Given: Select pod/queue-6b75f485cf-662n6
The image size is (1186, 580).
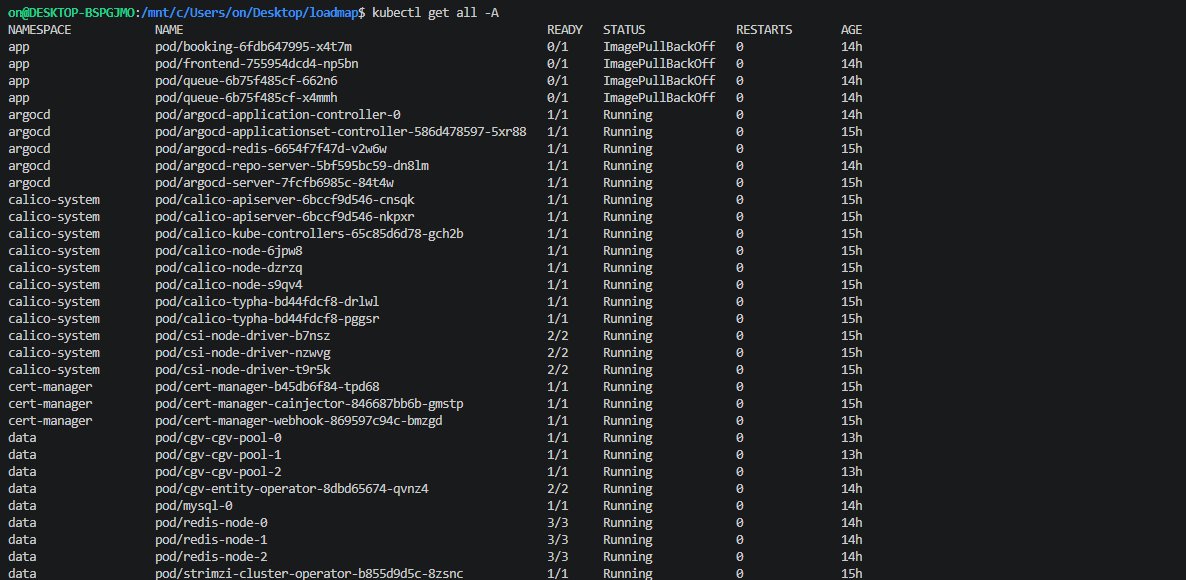Looking at the screenshot, I should [246, 81].
